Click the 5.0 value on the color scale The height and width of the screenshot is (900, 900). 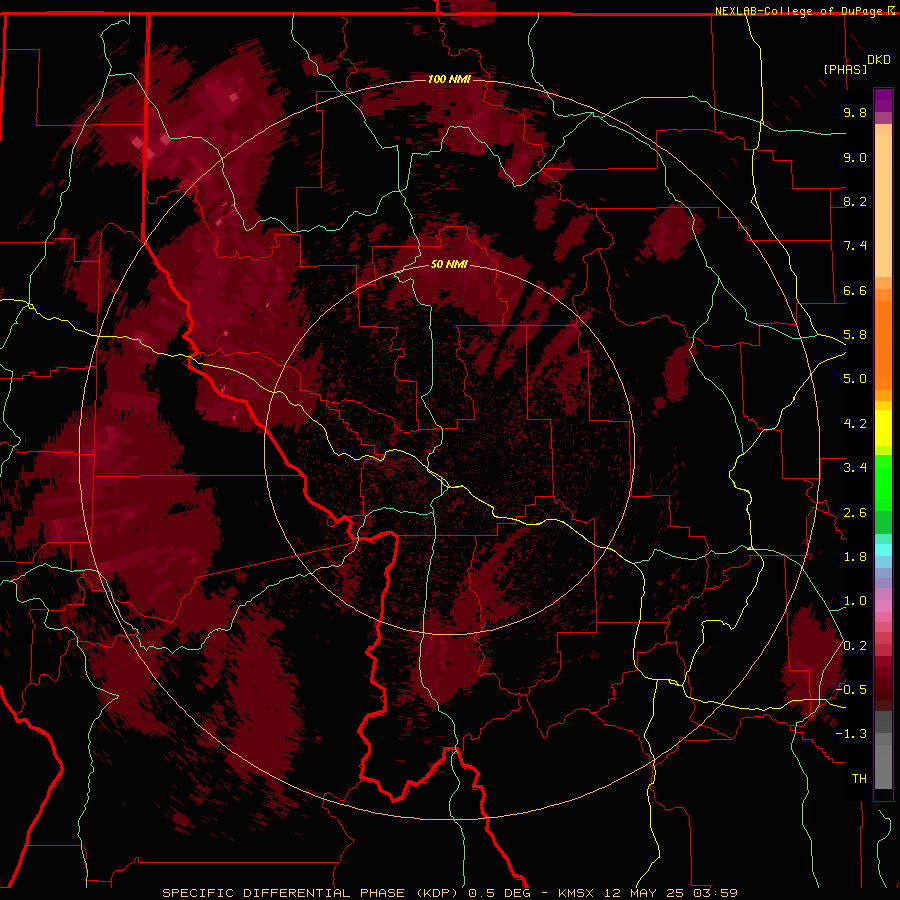point(855,379)
